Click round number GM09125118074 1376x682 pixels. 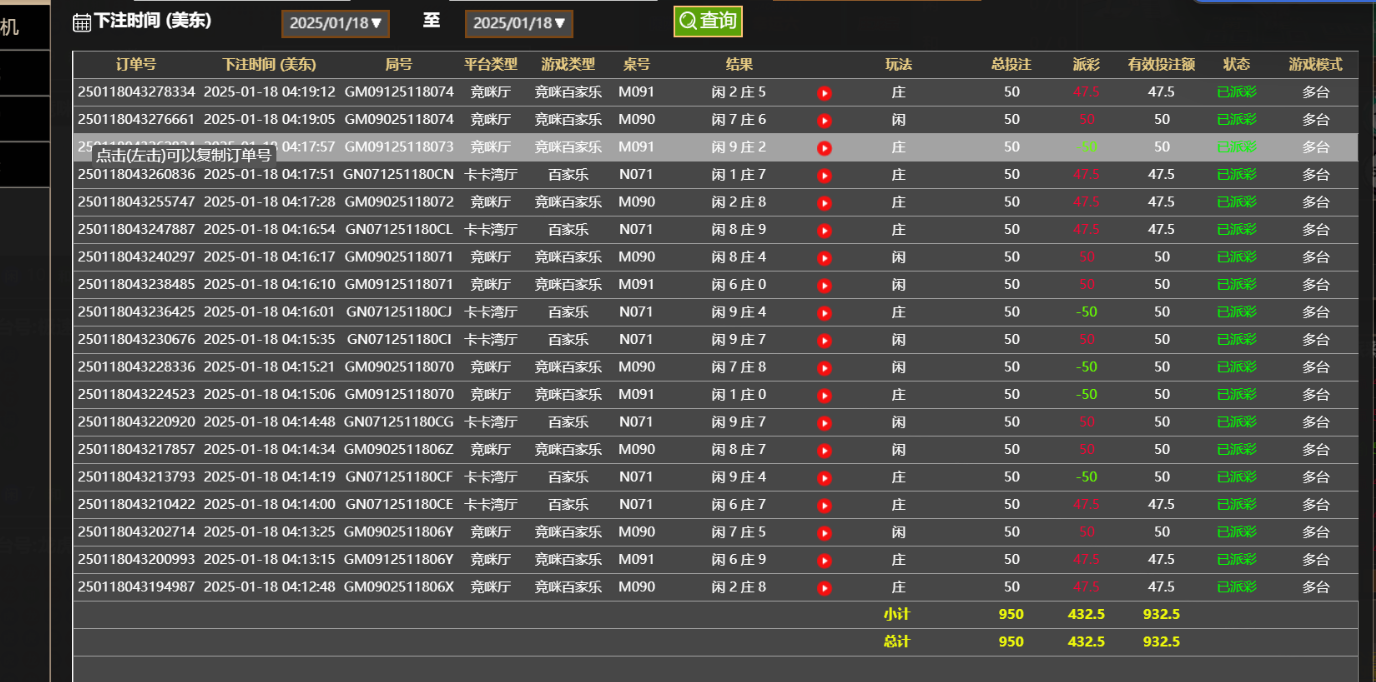(x=399, y=92)
